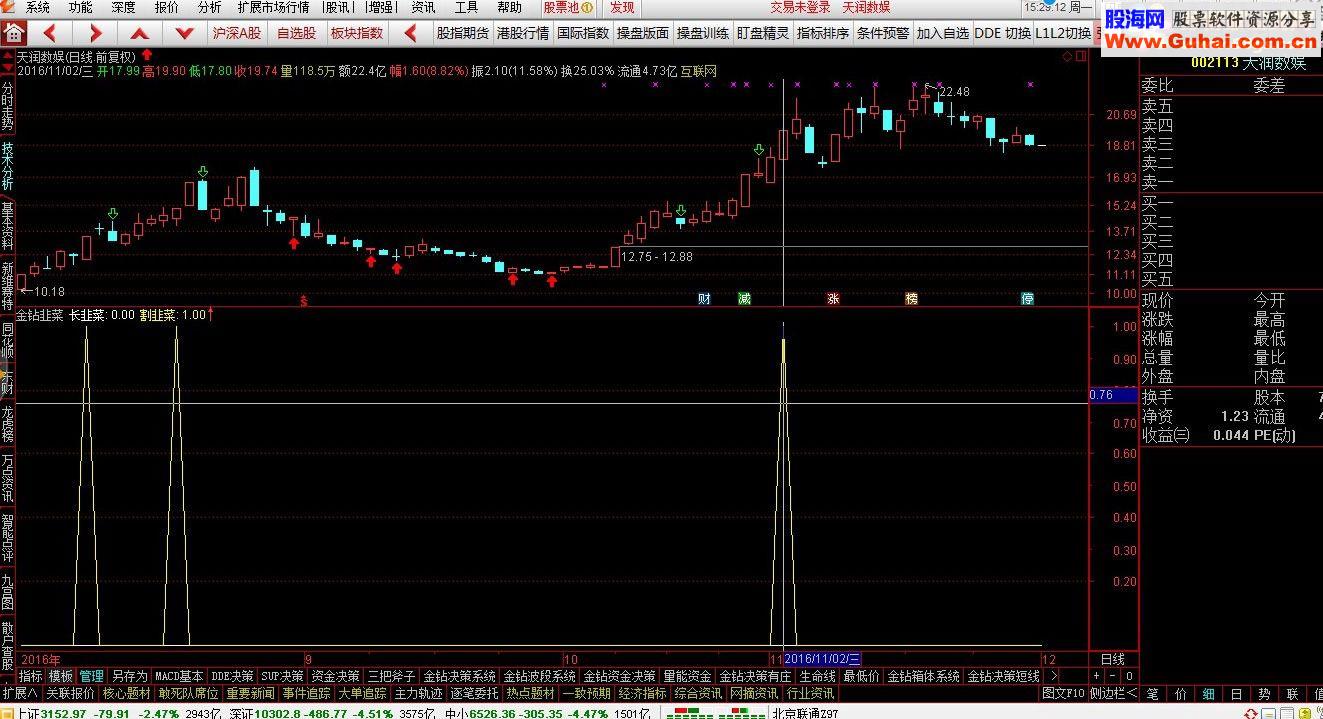Click the left arrow before 股指期货

(410, 33)
